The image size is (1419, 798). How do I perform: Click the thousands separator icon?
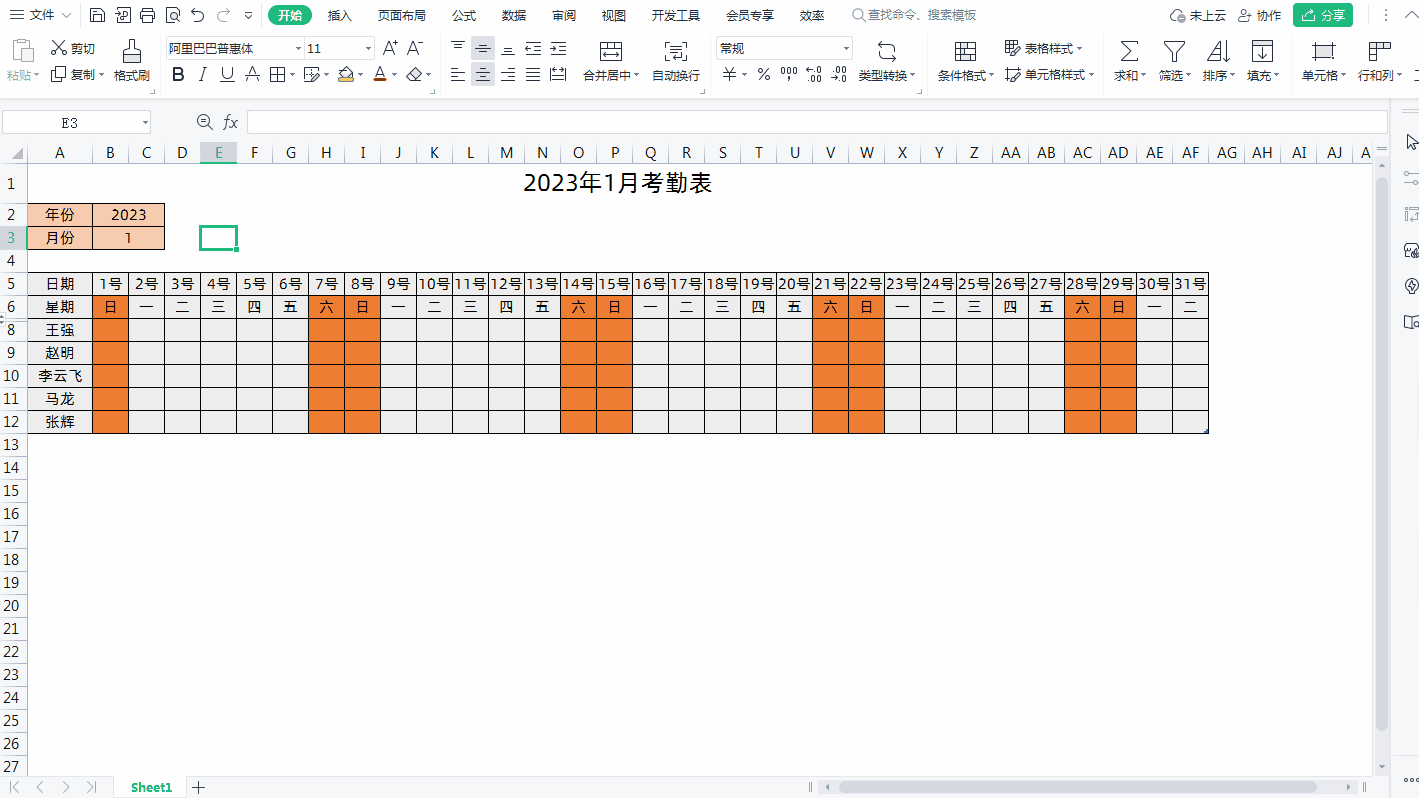point(789,74)
